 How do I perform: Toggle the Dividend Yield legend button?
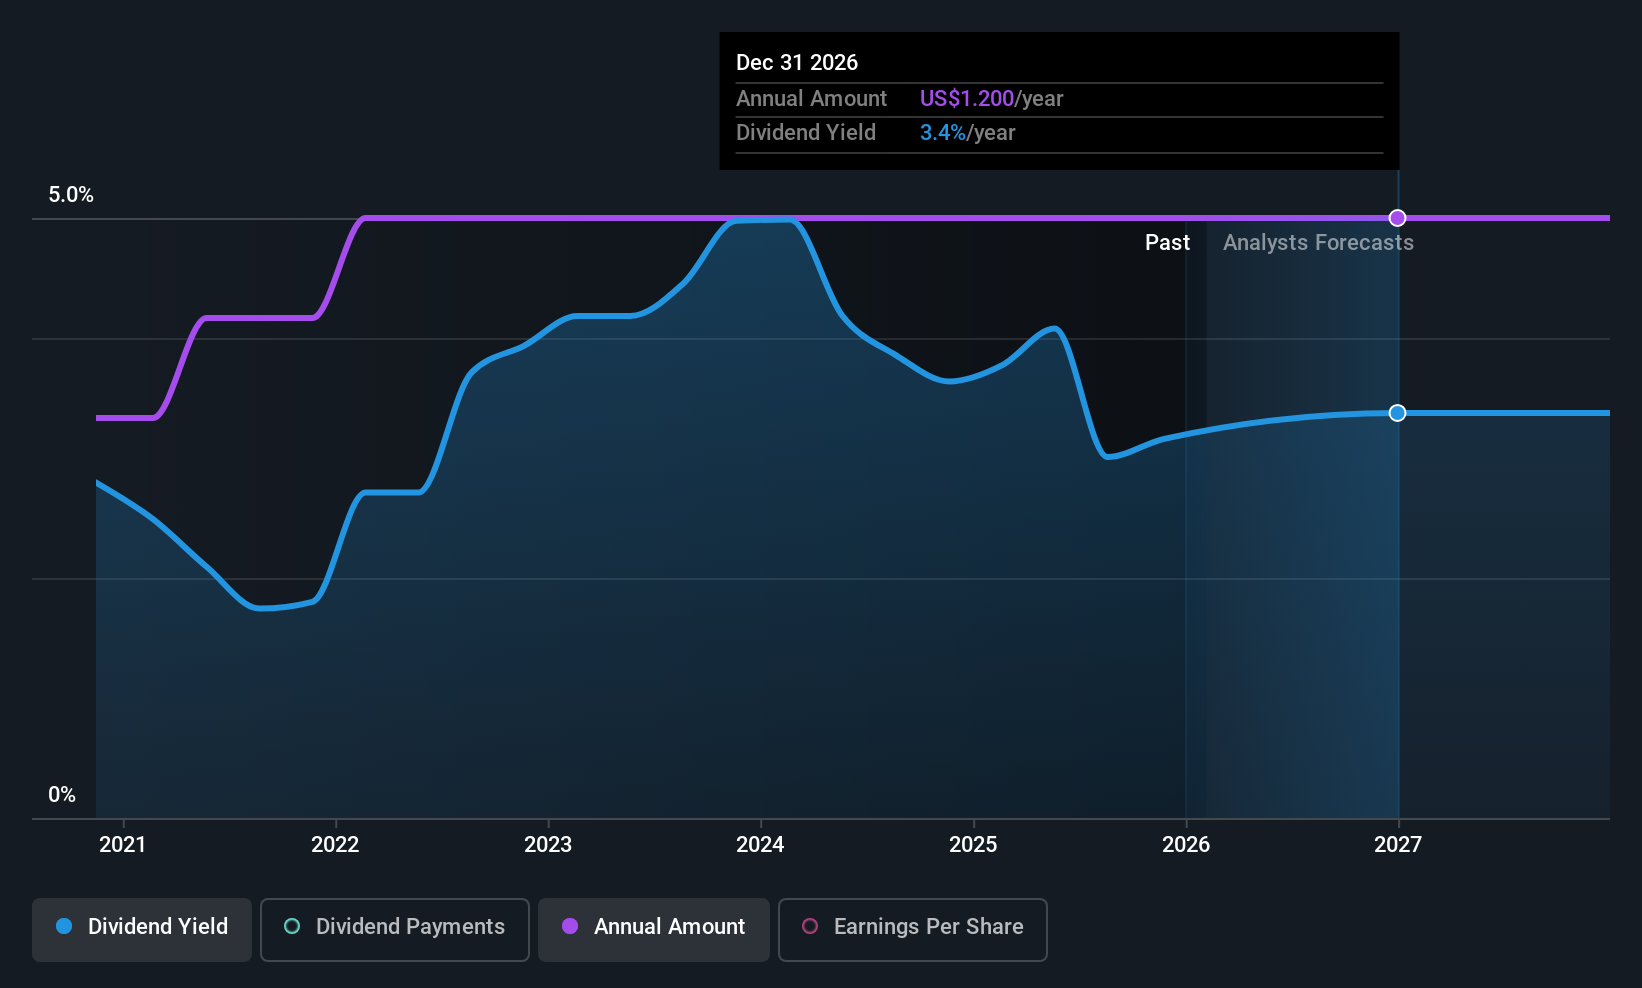(142, 929)
